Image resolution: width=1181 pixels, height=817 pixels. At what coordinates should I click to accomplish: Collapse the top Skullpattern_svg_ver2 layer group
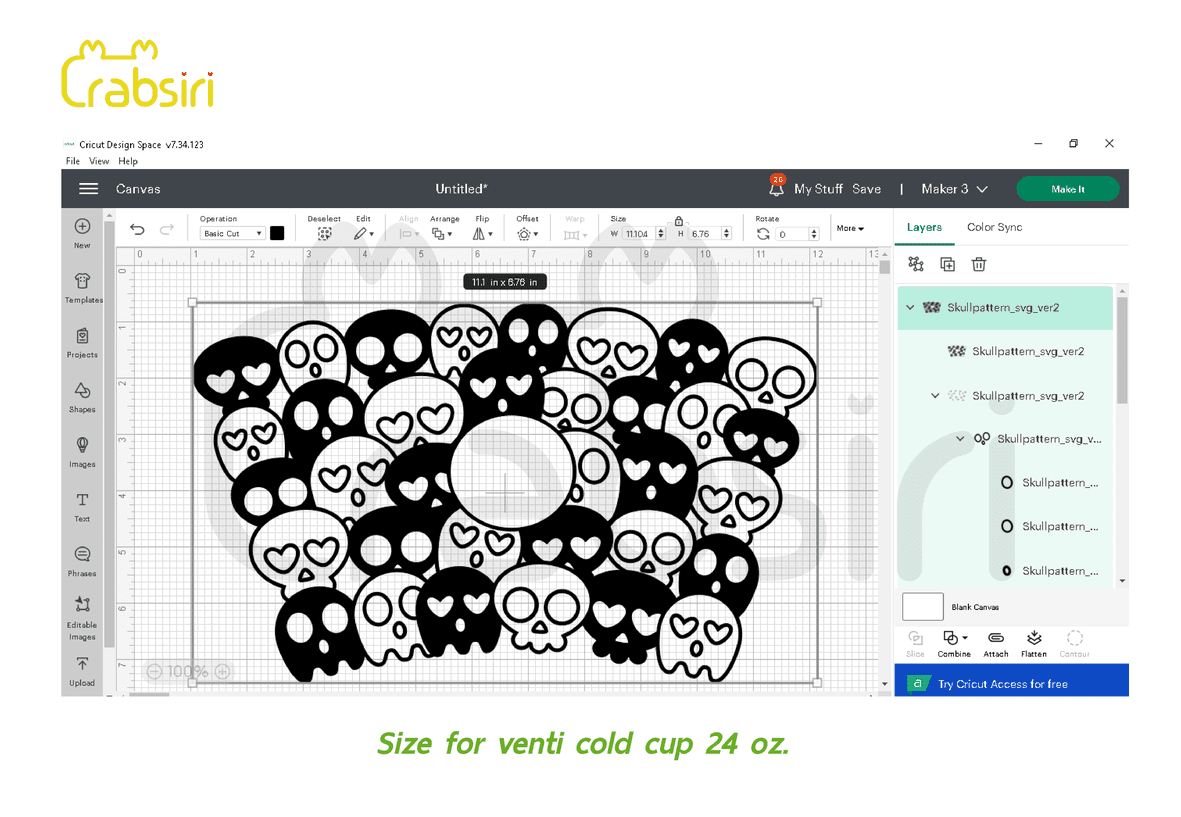910,308
